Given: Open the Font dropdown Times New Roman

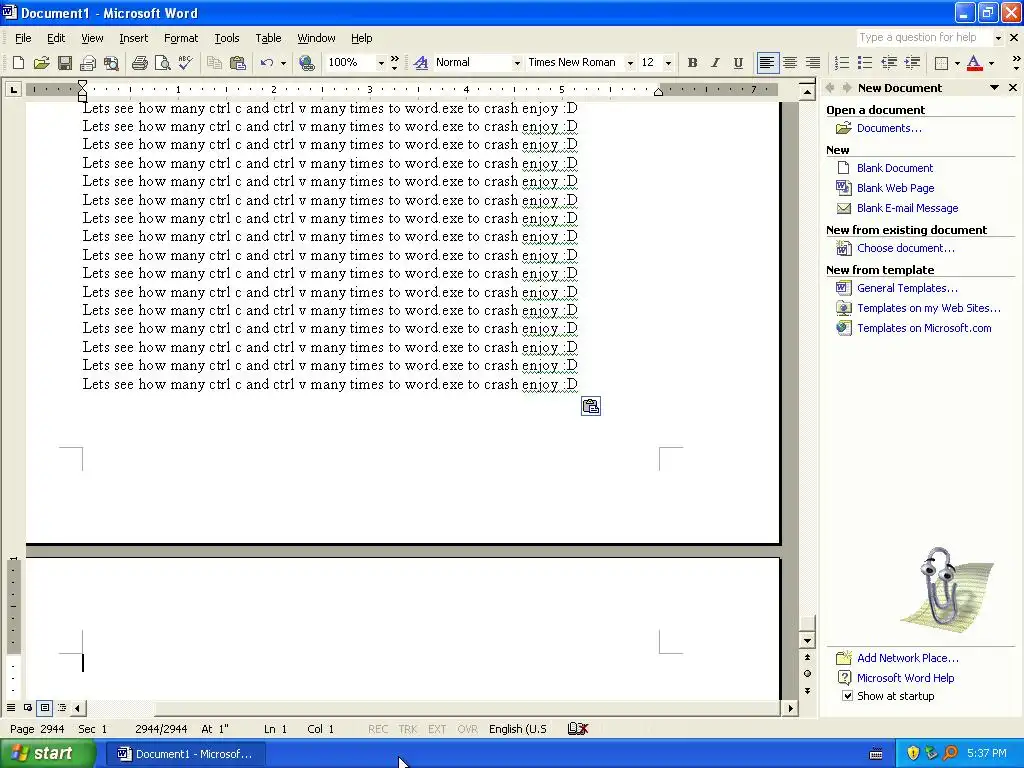Looking at the screenshot, I should click(630, 63).
